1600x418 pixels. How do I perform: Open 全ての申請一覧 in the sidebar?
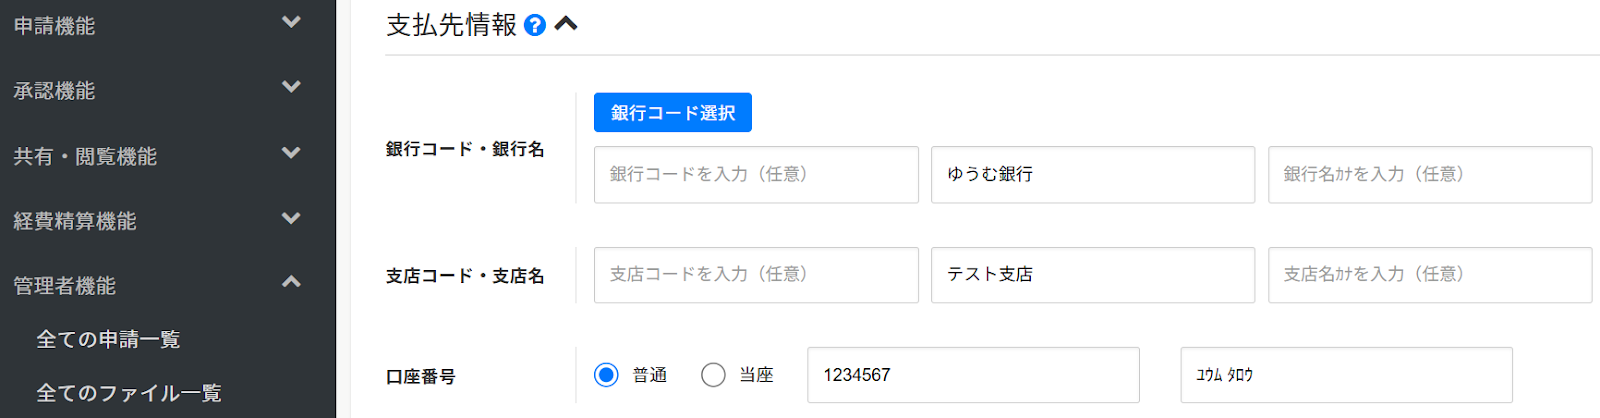pos(108,340)
